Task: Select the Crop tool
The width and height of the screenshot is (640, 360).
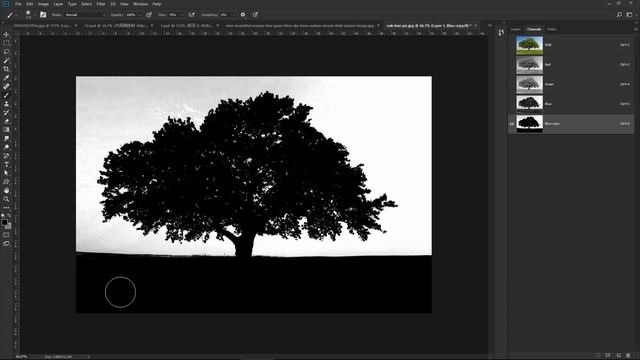Action: pos(6,69)
